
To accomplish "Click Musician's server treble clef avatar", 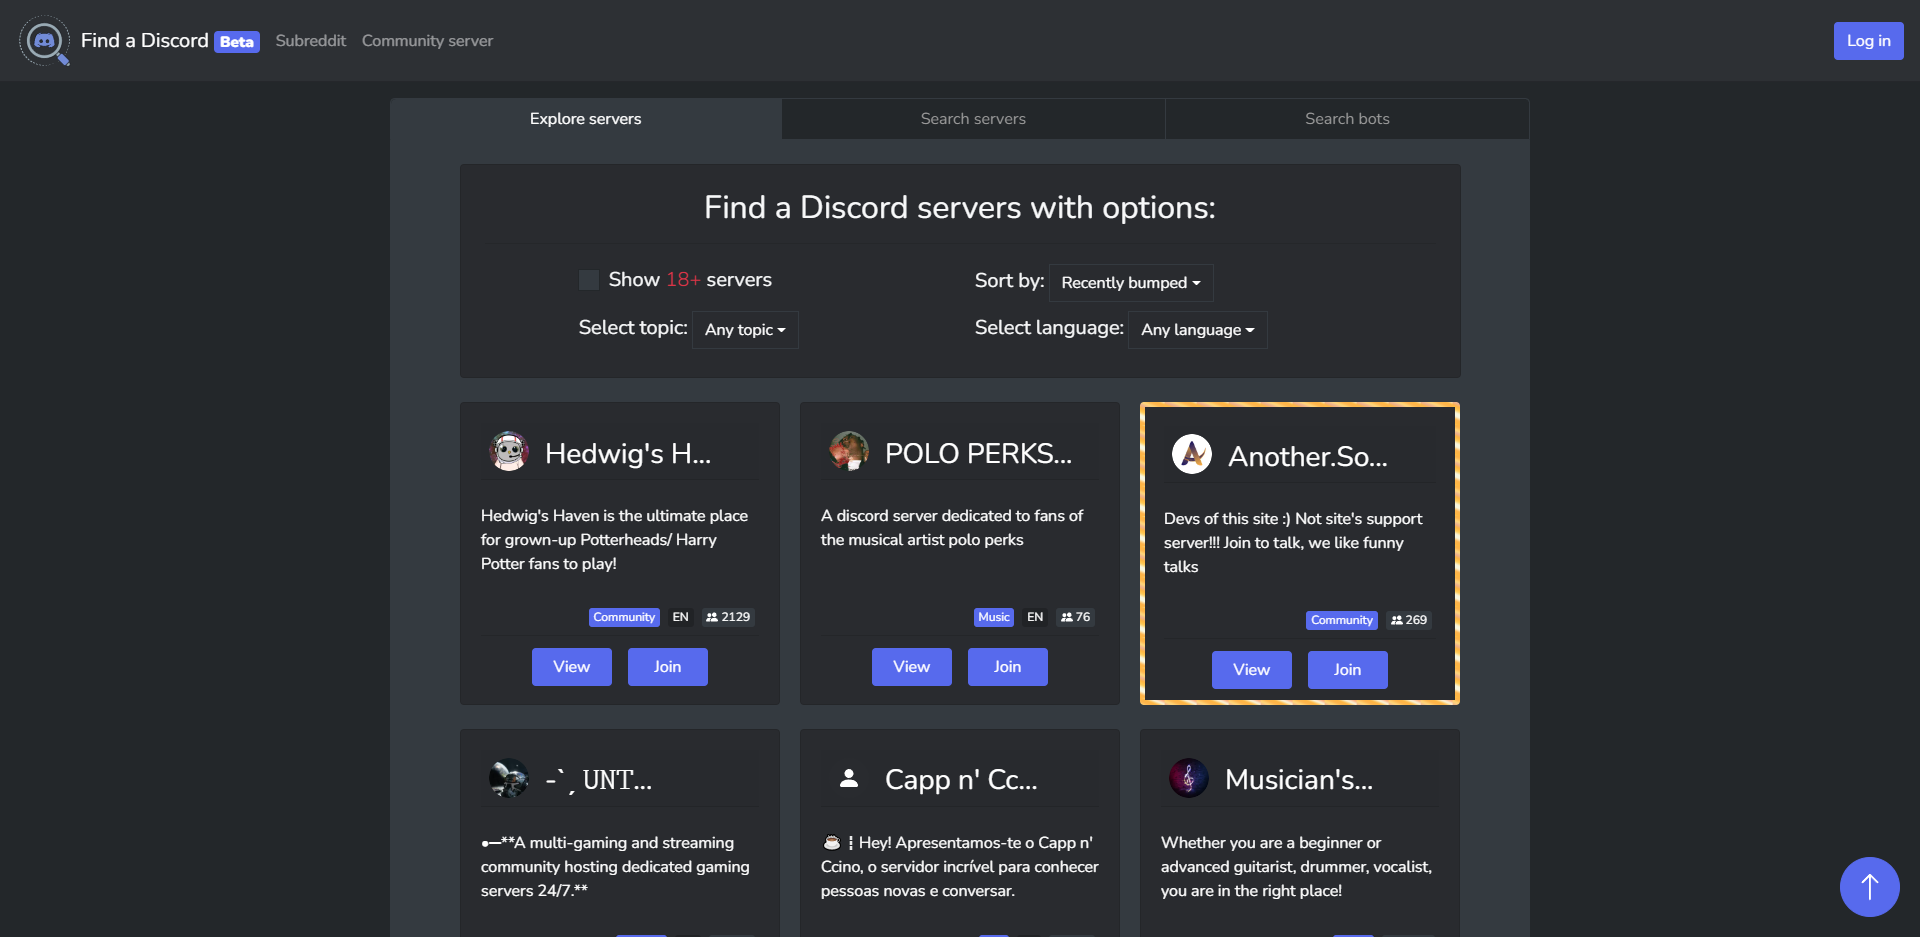I will click(1189, 778).
